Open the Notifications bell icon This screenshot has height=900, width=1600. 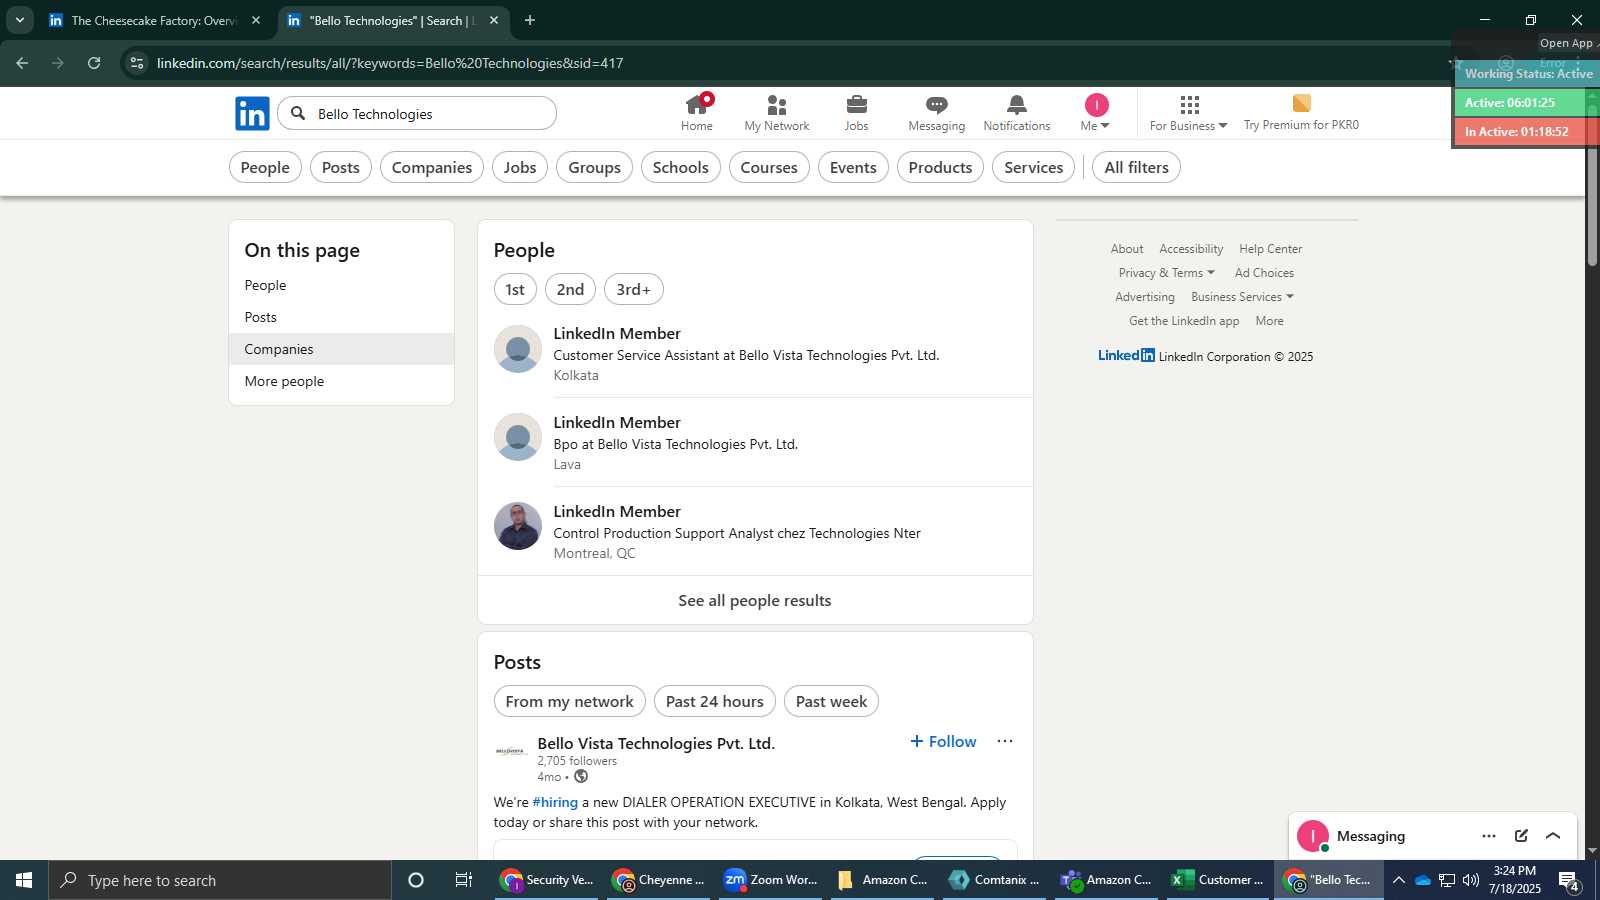(1017, 105)
